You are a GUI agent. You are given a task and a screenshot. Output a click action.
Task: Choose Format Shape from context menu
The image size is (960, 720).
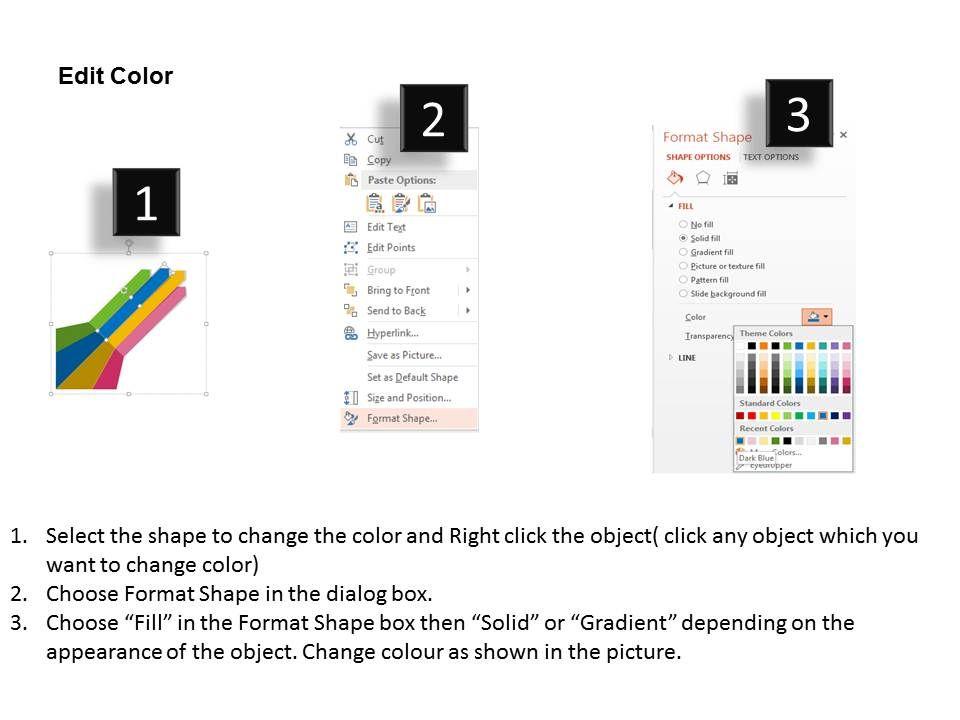point(402,418)
